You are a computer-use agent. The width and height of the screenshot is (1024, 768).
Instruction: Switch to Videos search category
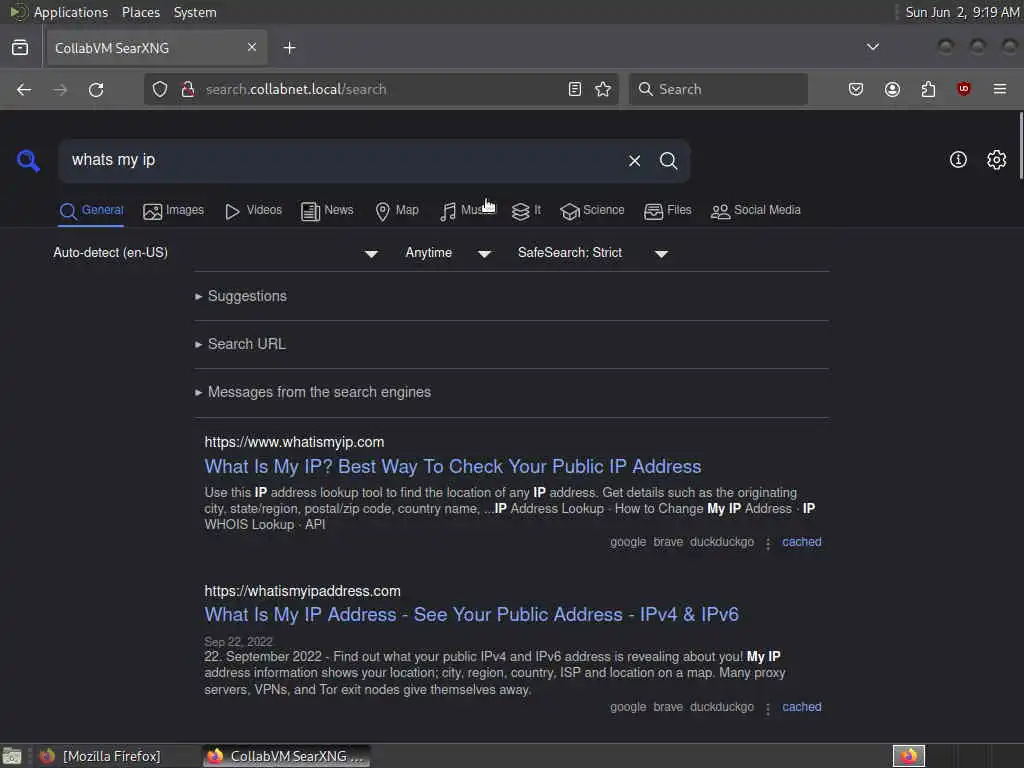253,210
